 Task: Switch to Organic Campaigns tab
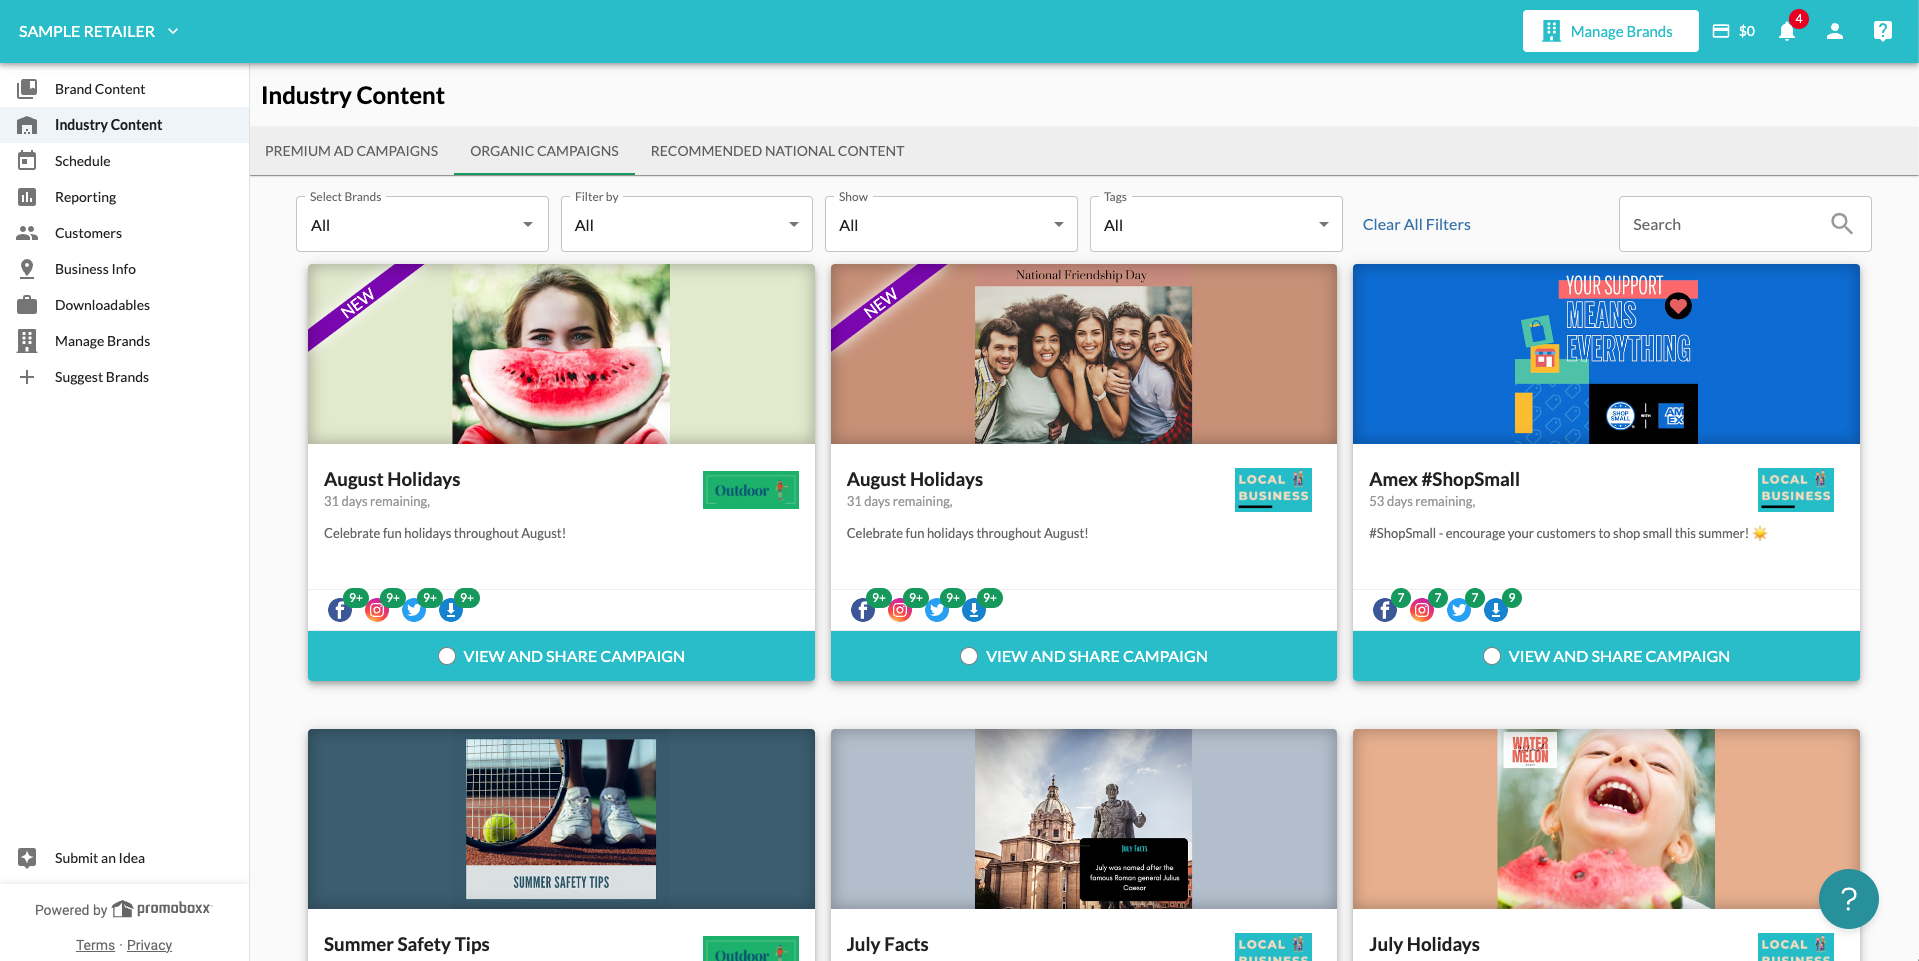(x=544, y=151)
